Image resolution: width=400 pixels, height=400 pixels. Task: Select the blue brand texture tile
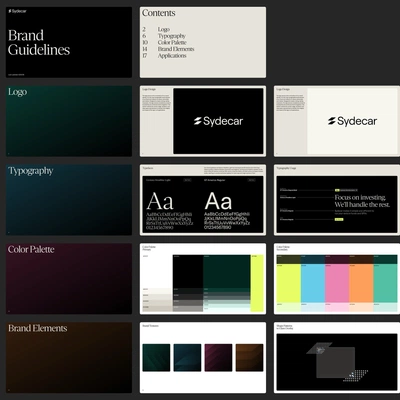tap(187, 358)
